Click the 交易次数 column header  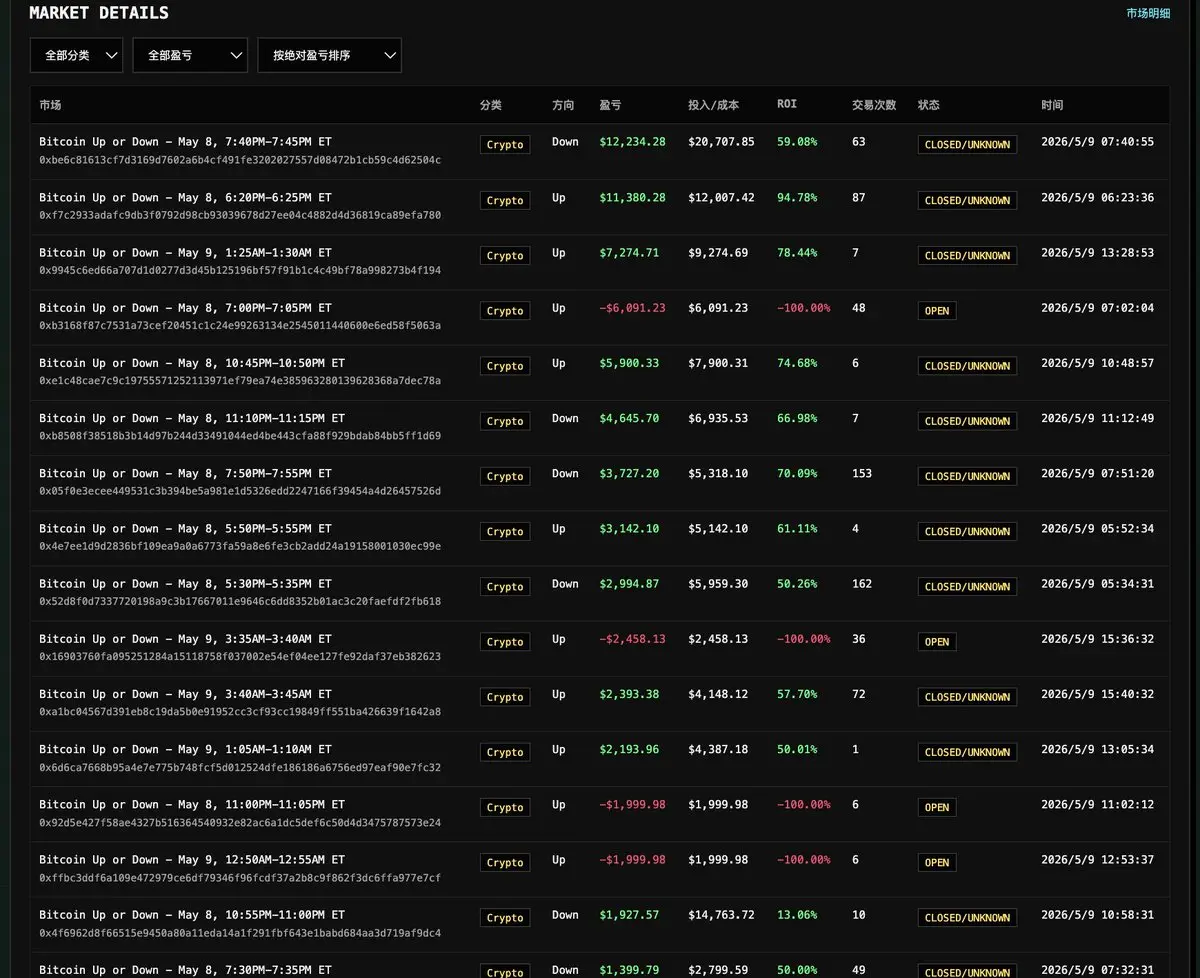[x=874, y=105]
